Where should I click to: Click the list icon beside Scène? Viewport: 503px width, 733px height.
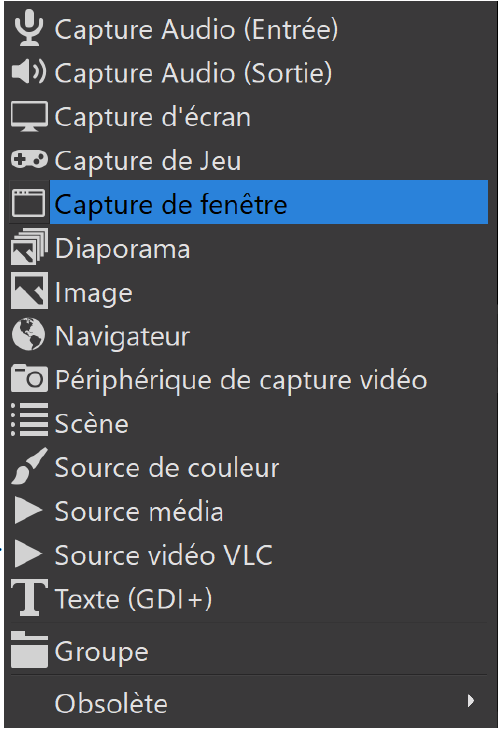(x=29, y=419)
